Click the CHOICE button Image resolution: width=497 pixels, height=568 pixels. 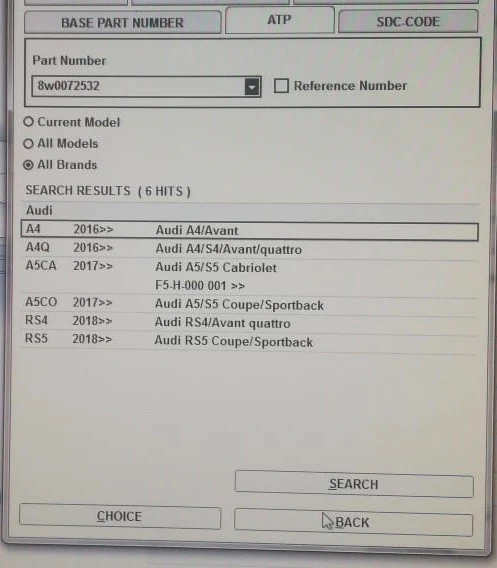tap(120, 516)
